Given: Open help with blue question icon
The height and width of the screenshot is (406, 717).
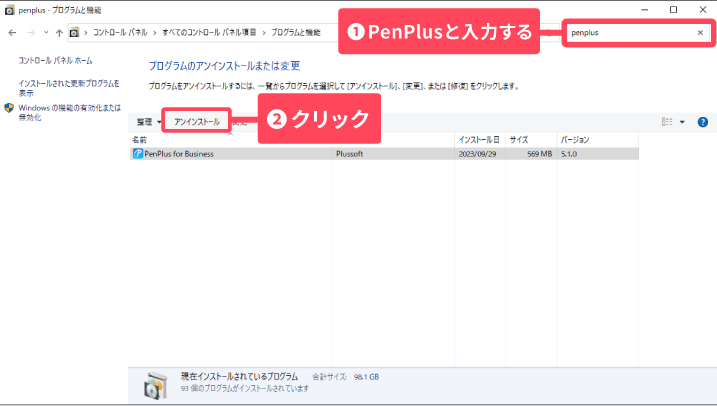Looking at the screenshot, I should [703, 122].
